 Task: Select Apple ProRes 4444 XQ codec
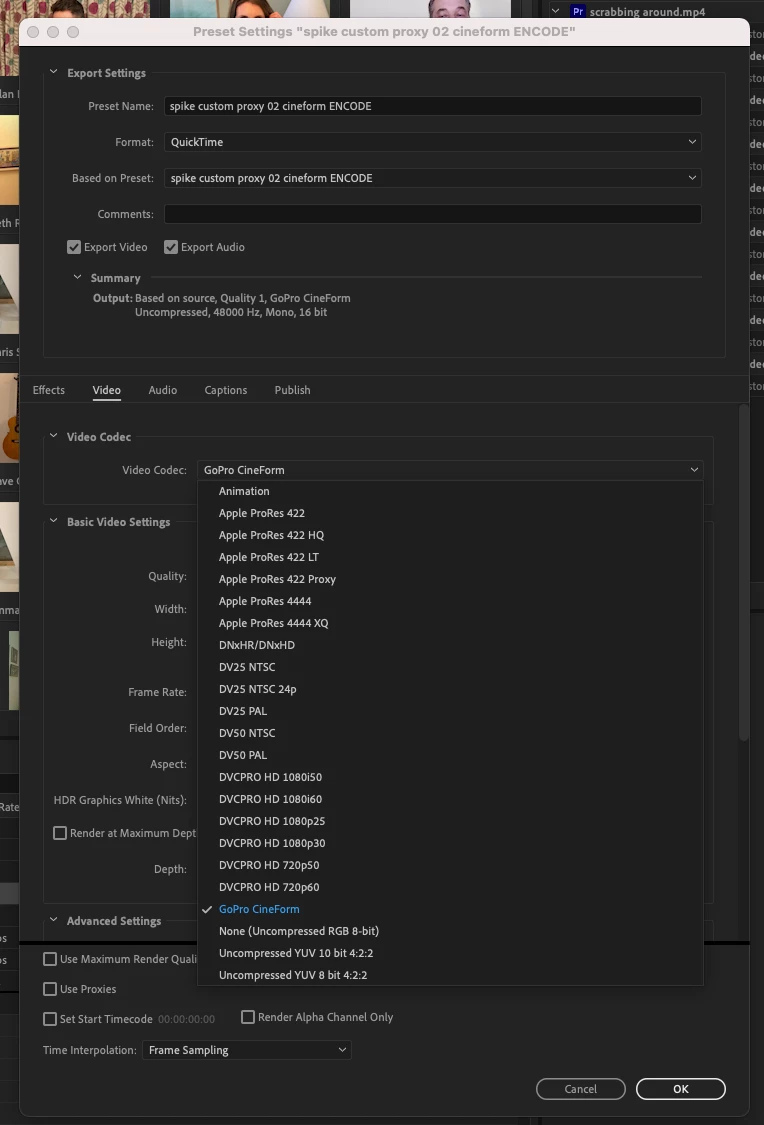point(451,623)
